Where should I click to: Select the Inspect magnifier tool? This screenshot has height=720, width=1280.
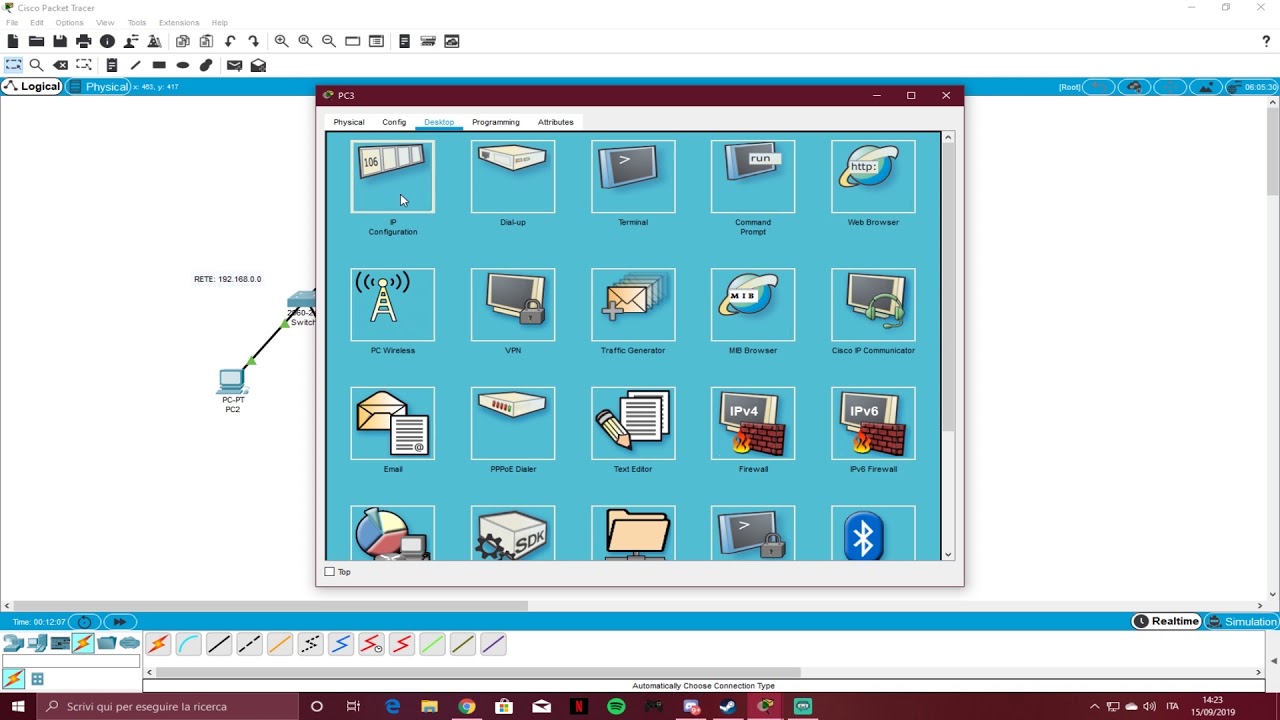37,65
